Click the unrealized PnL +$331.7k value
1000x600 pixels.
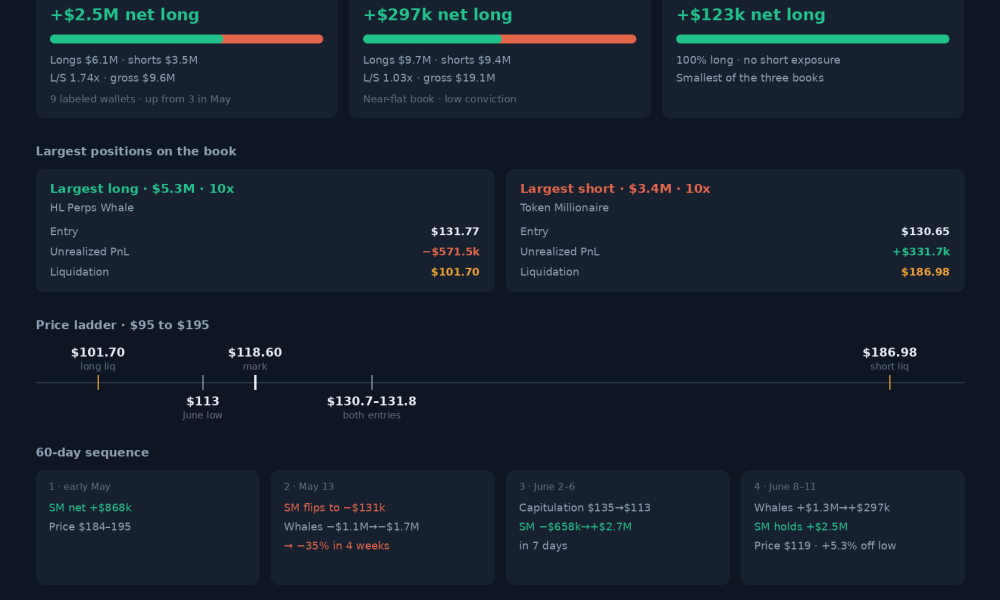pyautogui.click(x=921, y=252)
